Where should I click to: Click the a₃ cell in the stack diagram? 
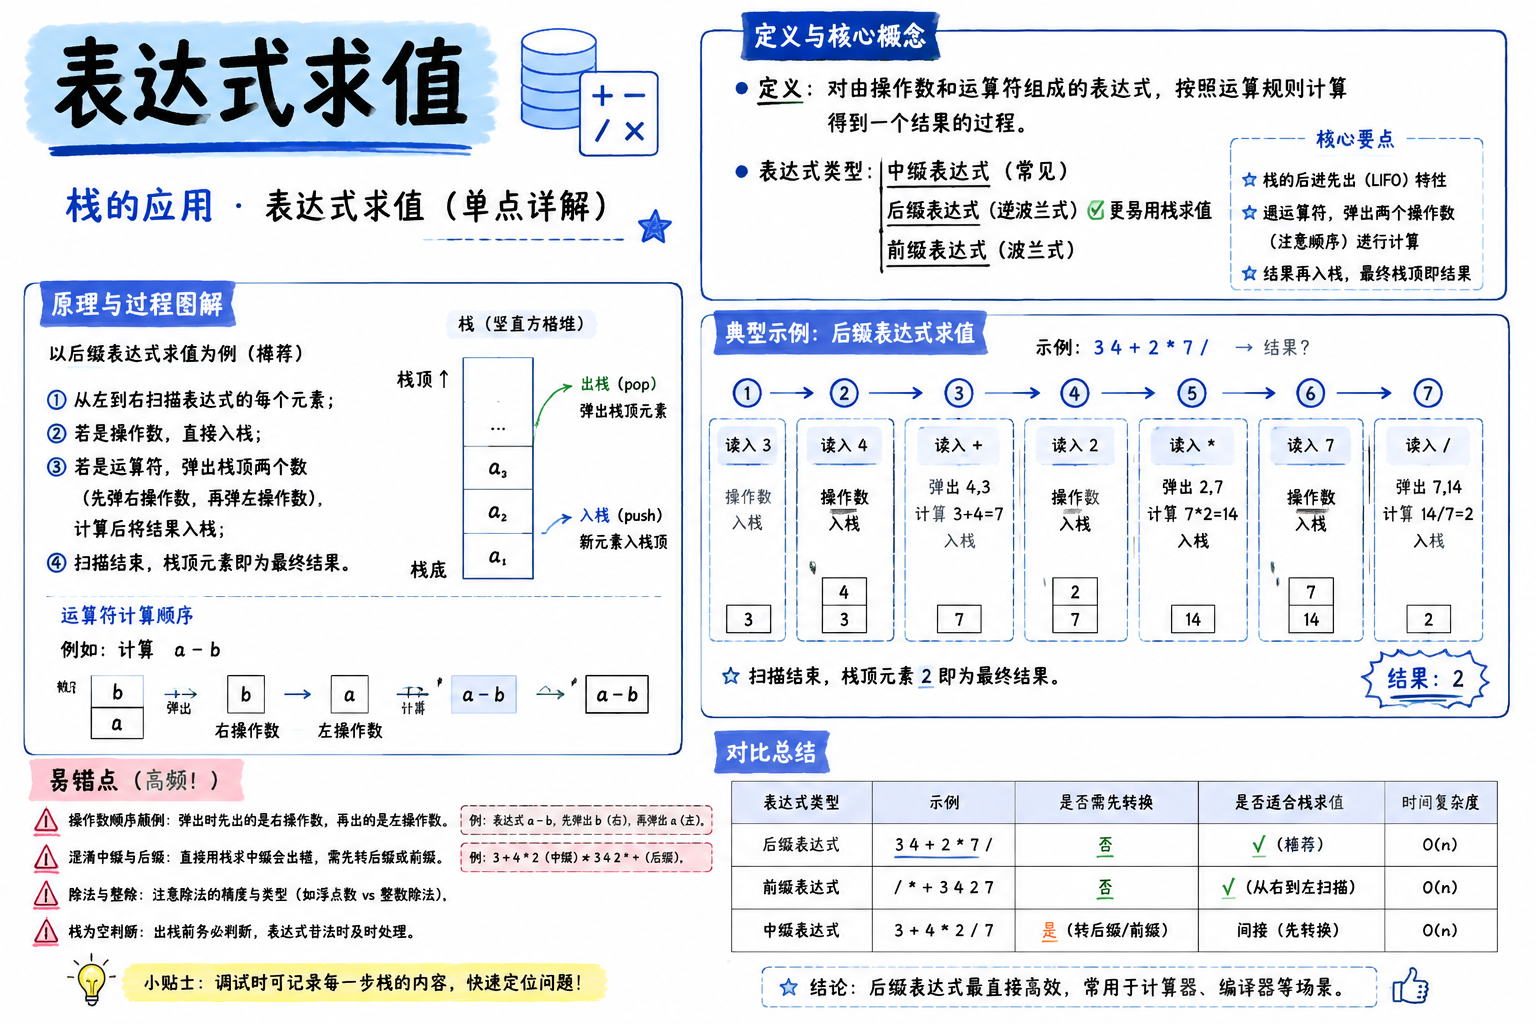498,468
